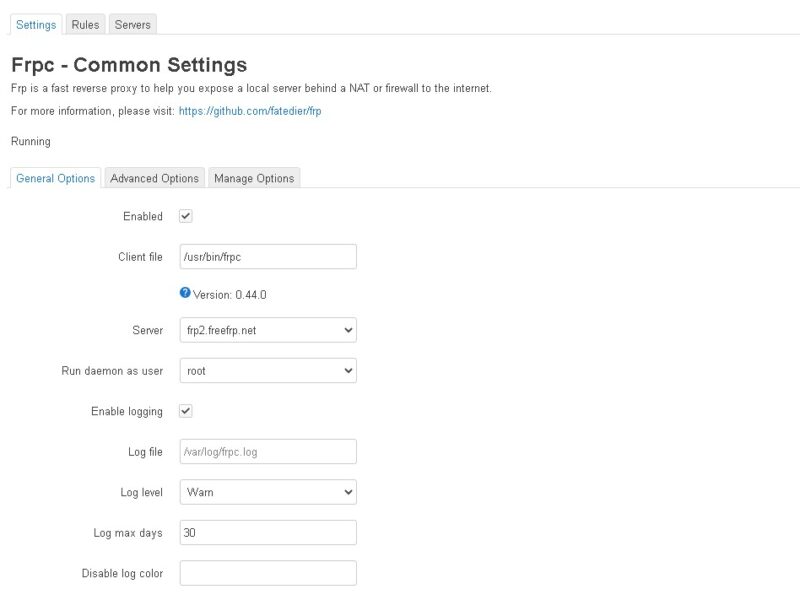Switch to the Servers tab
The image size is (800, 600).
(x=133, y=24)
